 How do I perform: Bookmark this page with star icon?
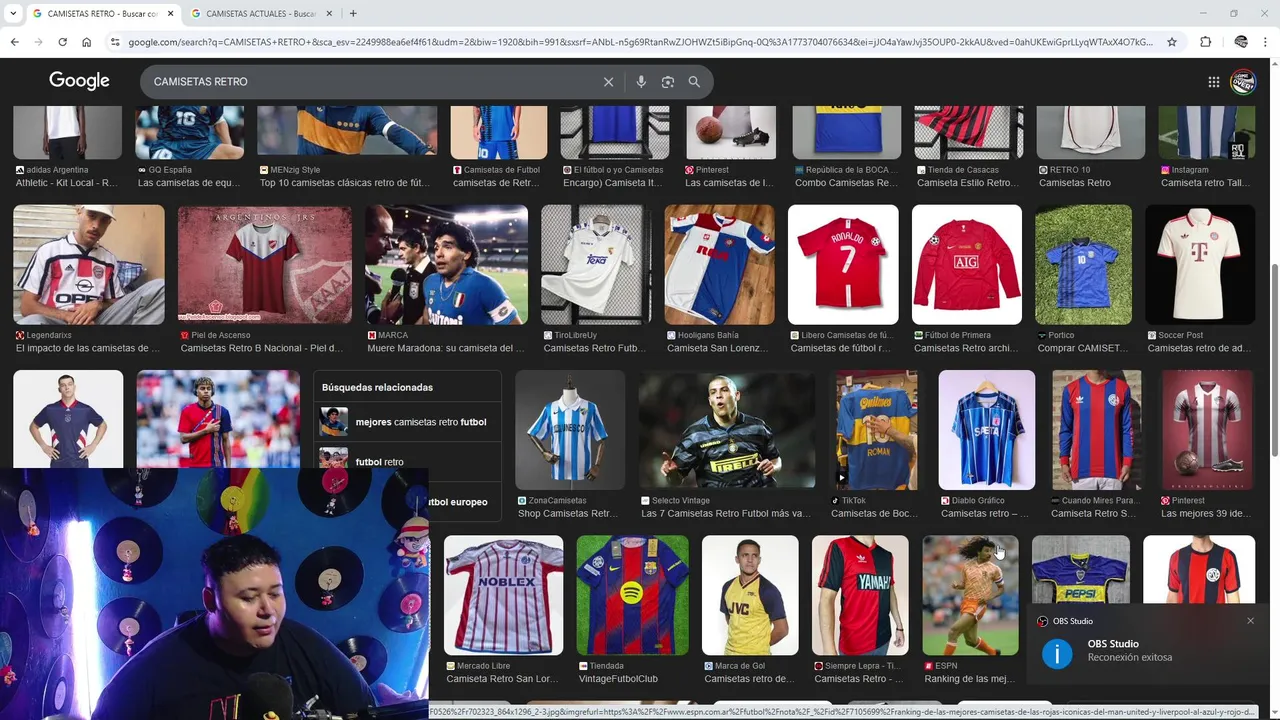coord(1172,42)
